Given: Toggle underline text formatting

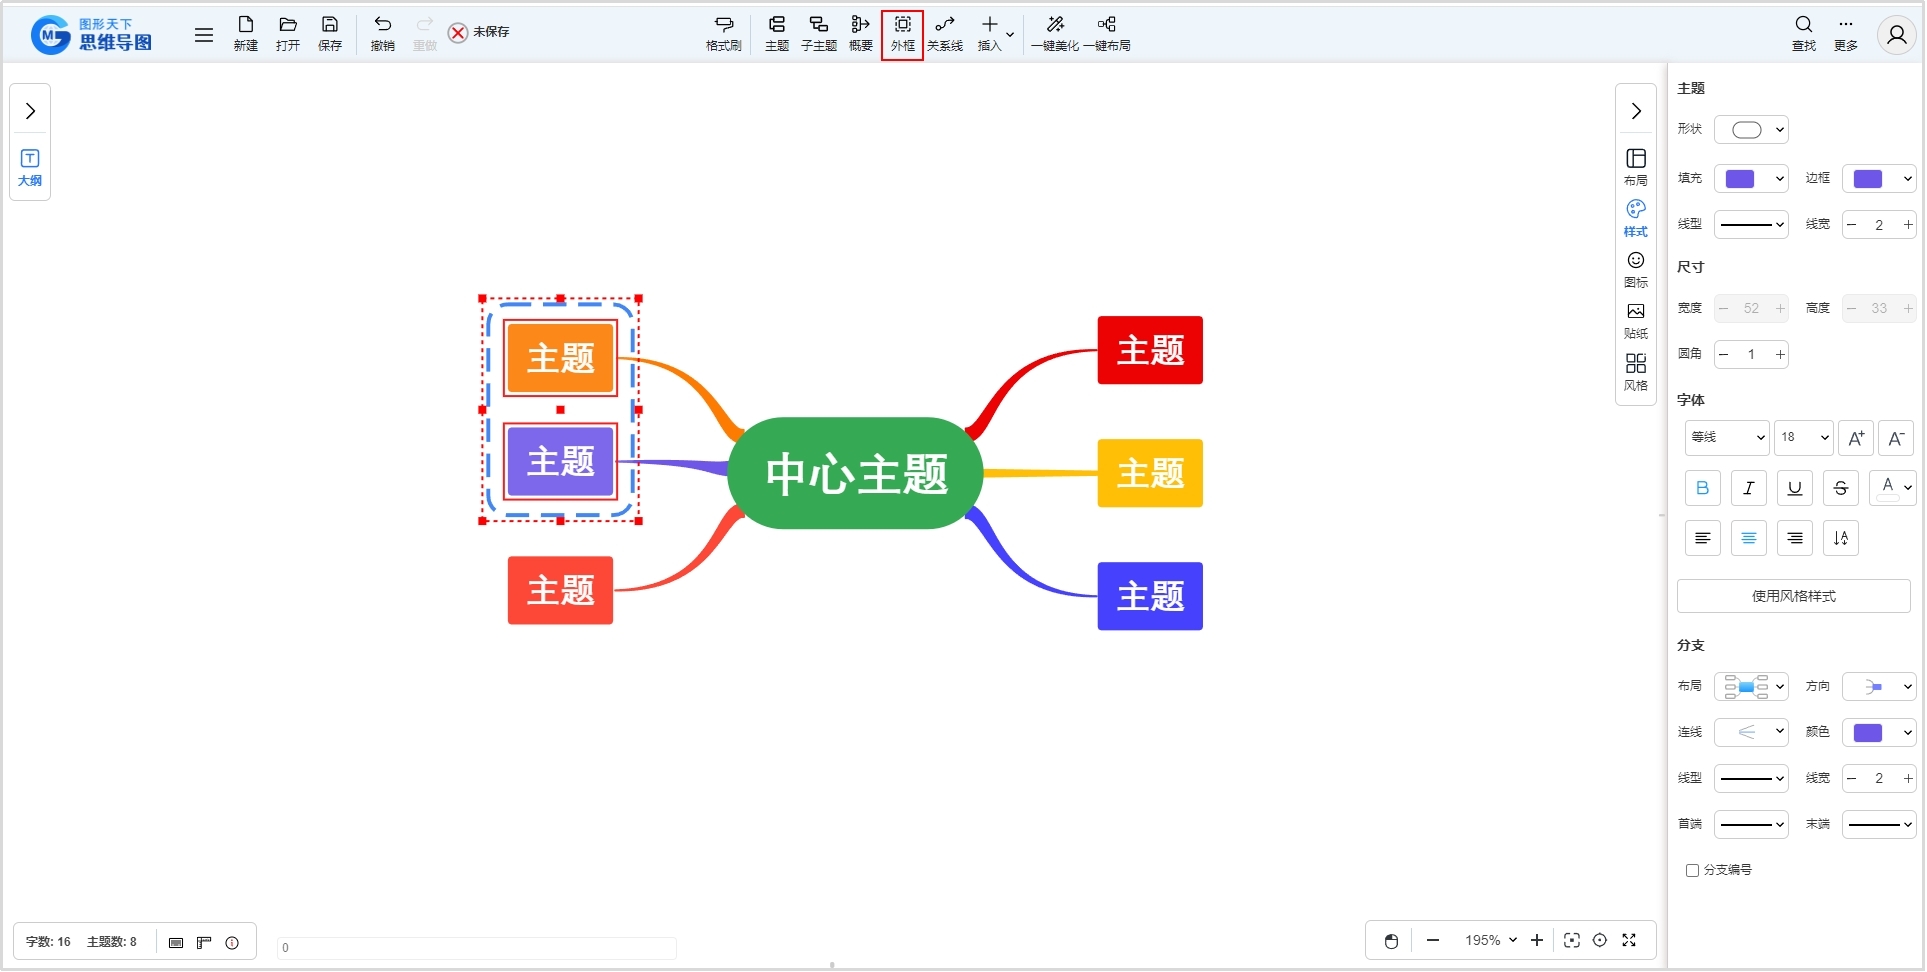Looking at the screenshot, I should [x=1795, y=488].
